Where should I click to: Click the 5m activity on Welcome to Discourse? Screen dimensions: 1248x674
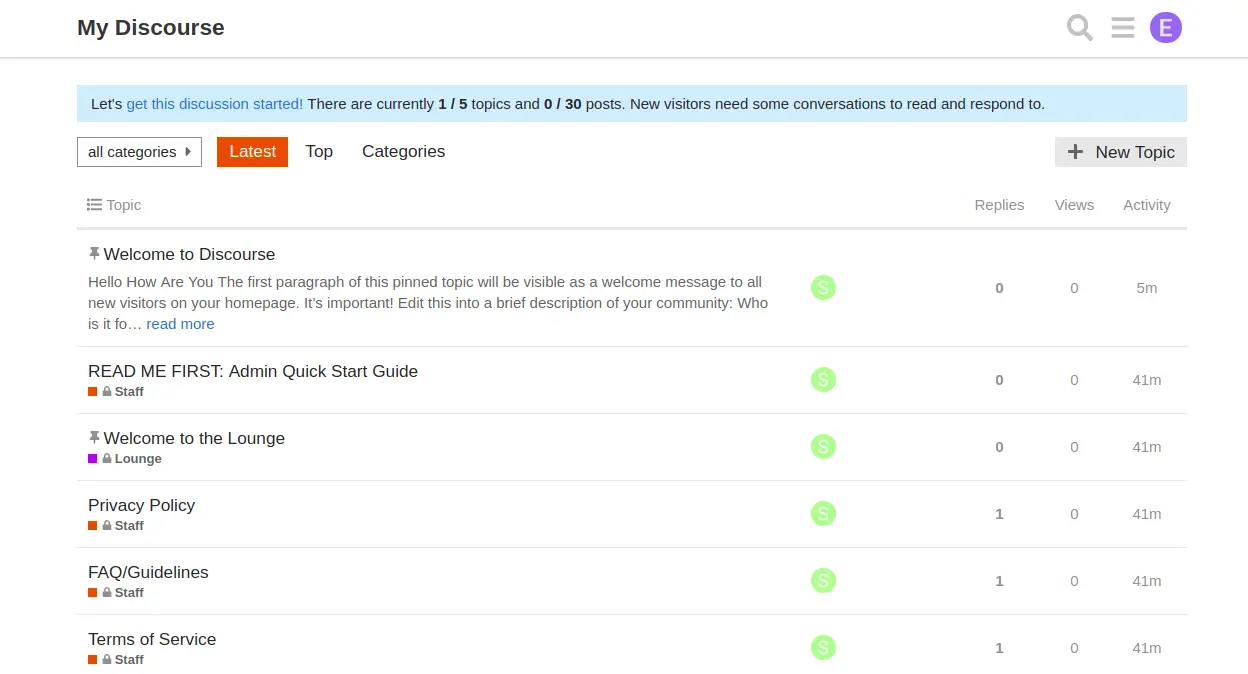(x=1147, y=288)
